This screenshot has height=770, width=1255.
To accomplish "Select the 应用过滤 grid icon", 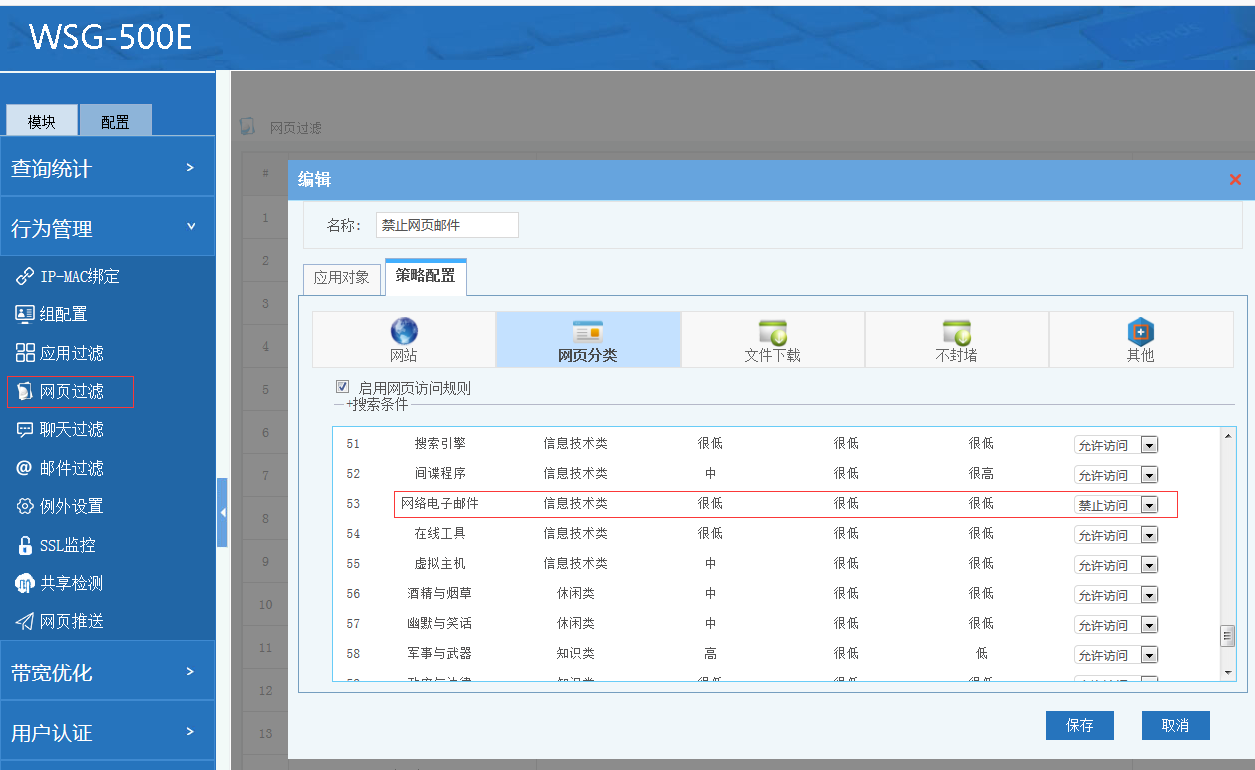I will [25, 353].
